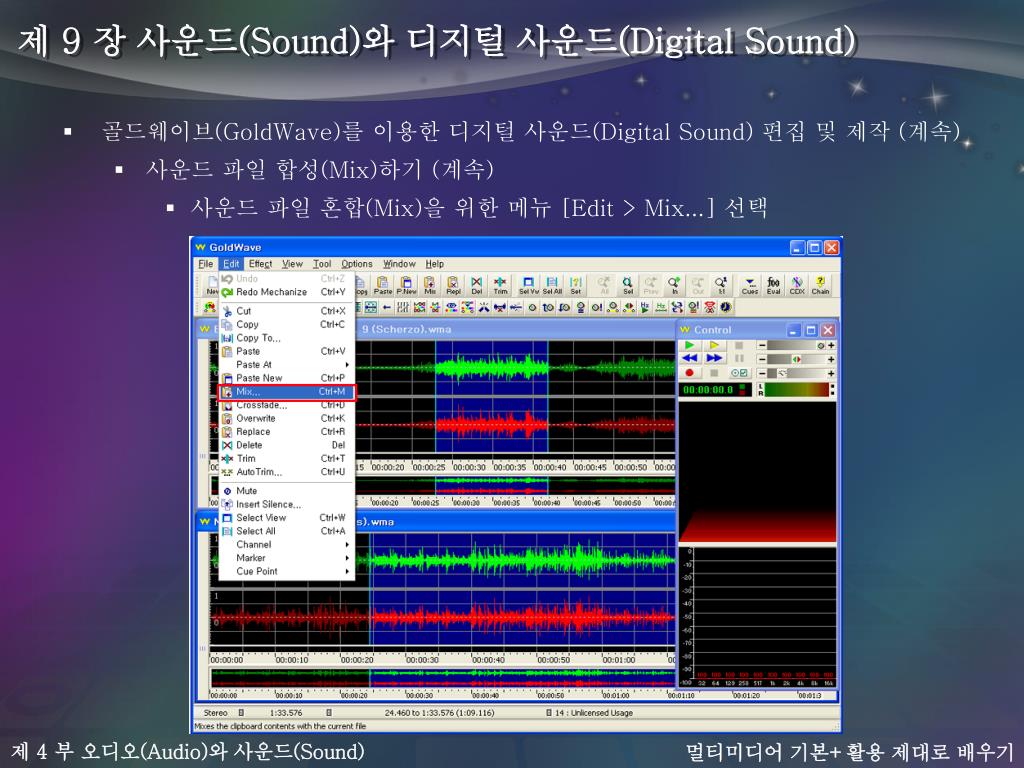Expand the Marker submenu arrow
Screen dimensions: 1024x768
point(347,558)
